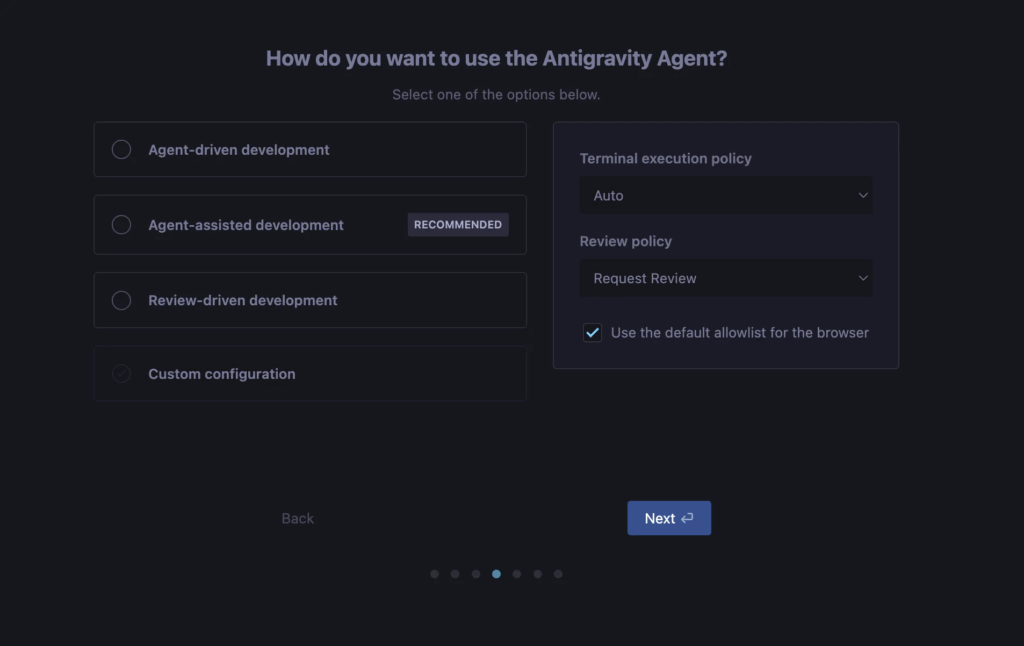Go to the third step dot
This screenshot has height=646, width=1024.
pyautogui.click(x=476, y=574)
